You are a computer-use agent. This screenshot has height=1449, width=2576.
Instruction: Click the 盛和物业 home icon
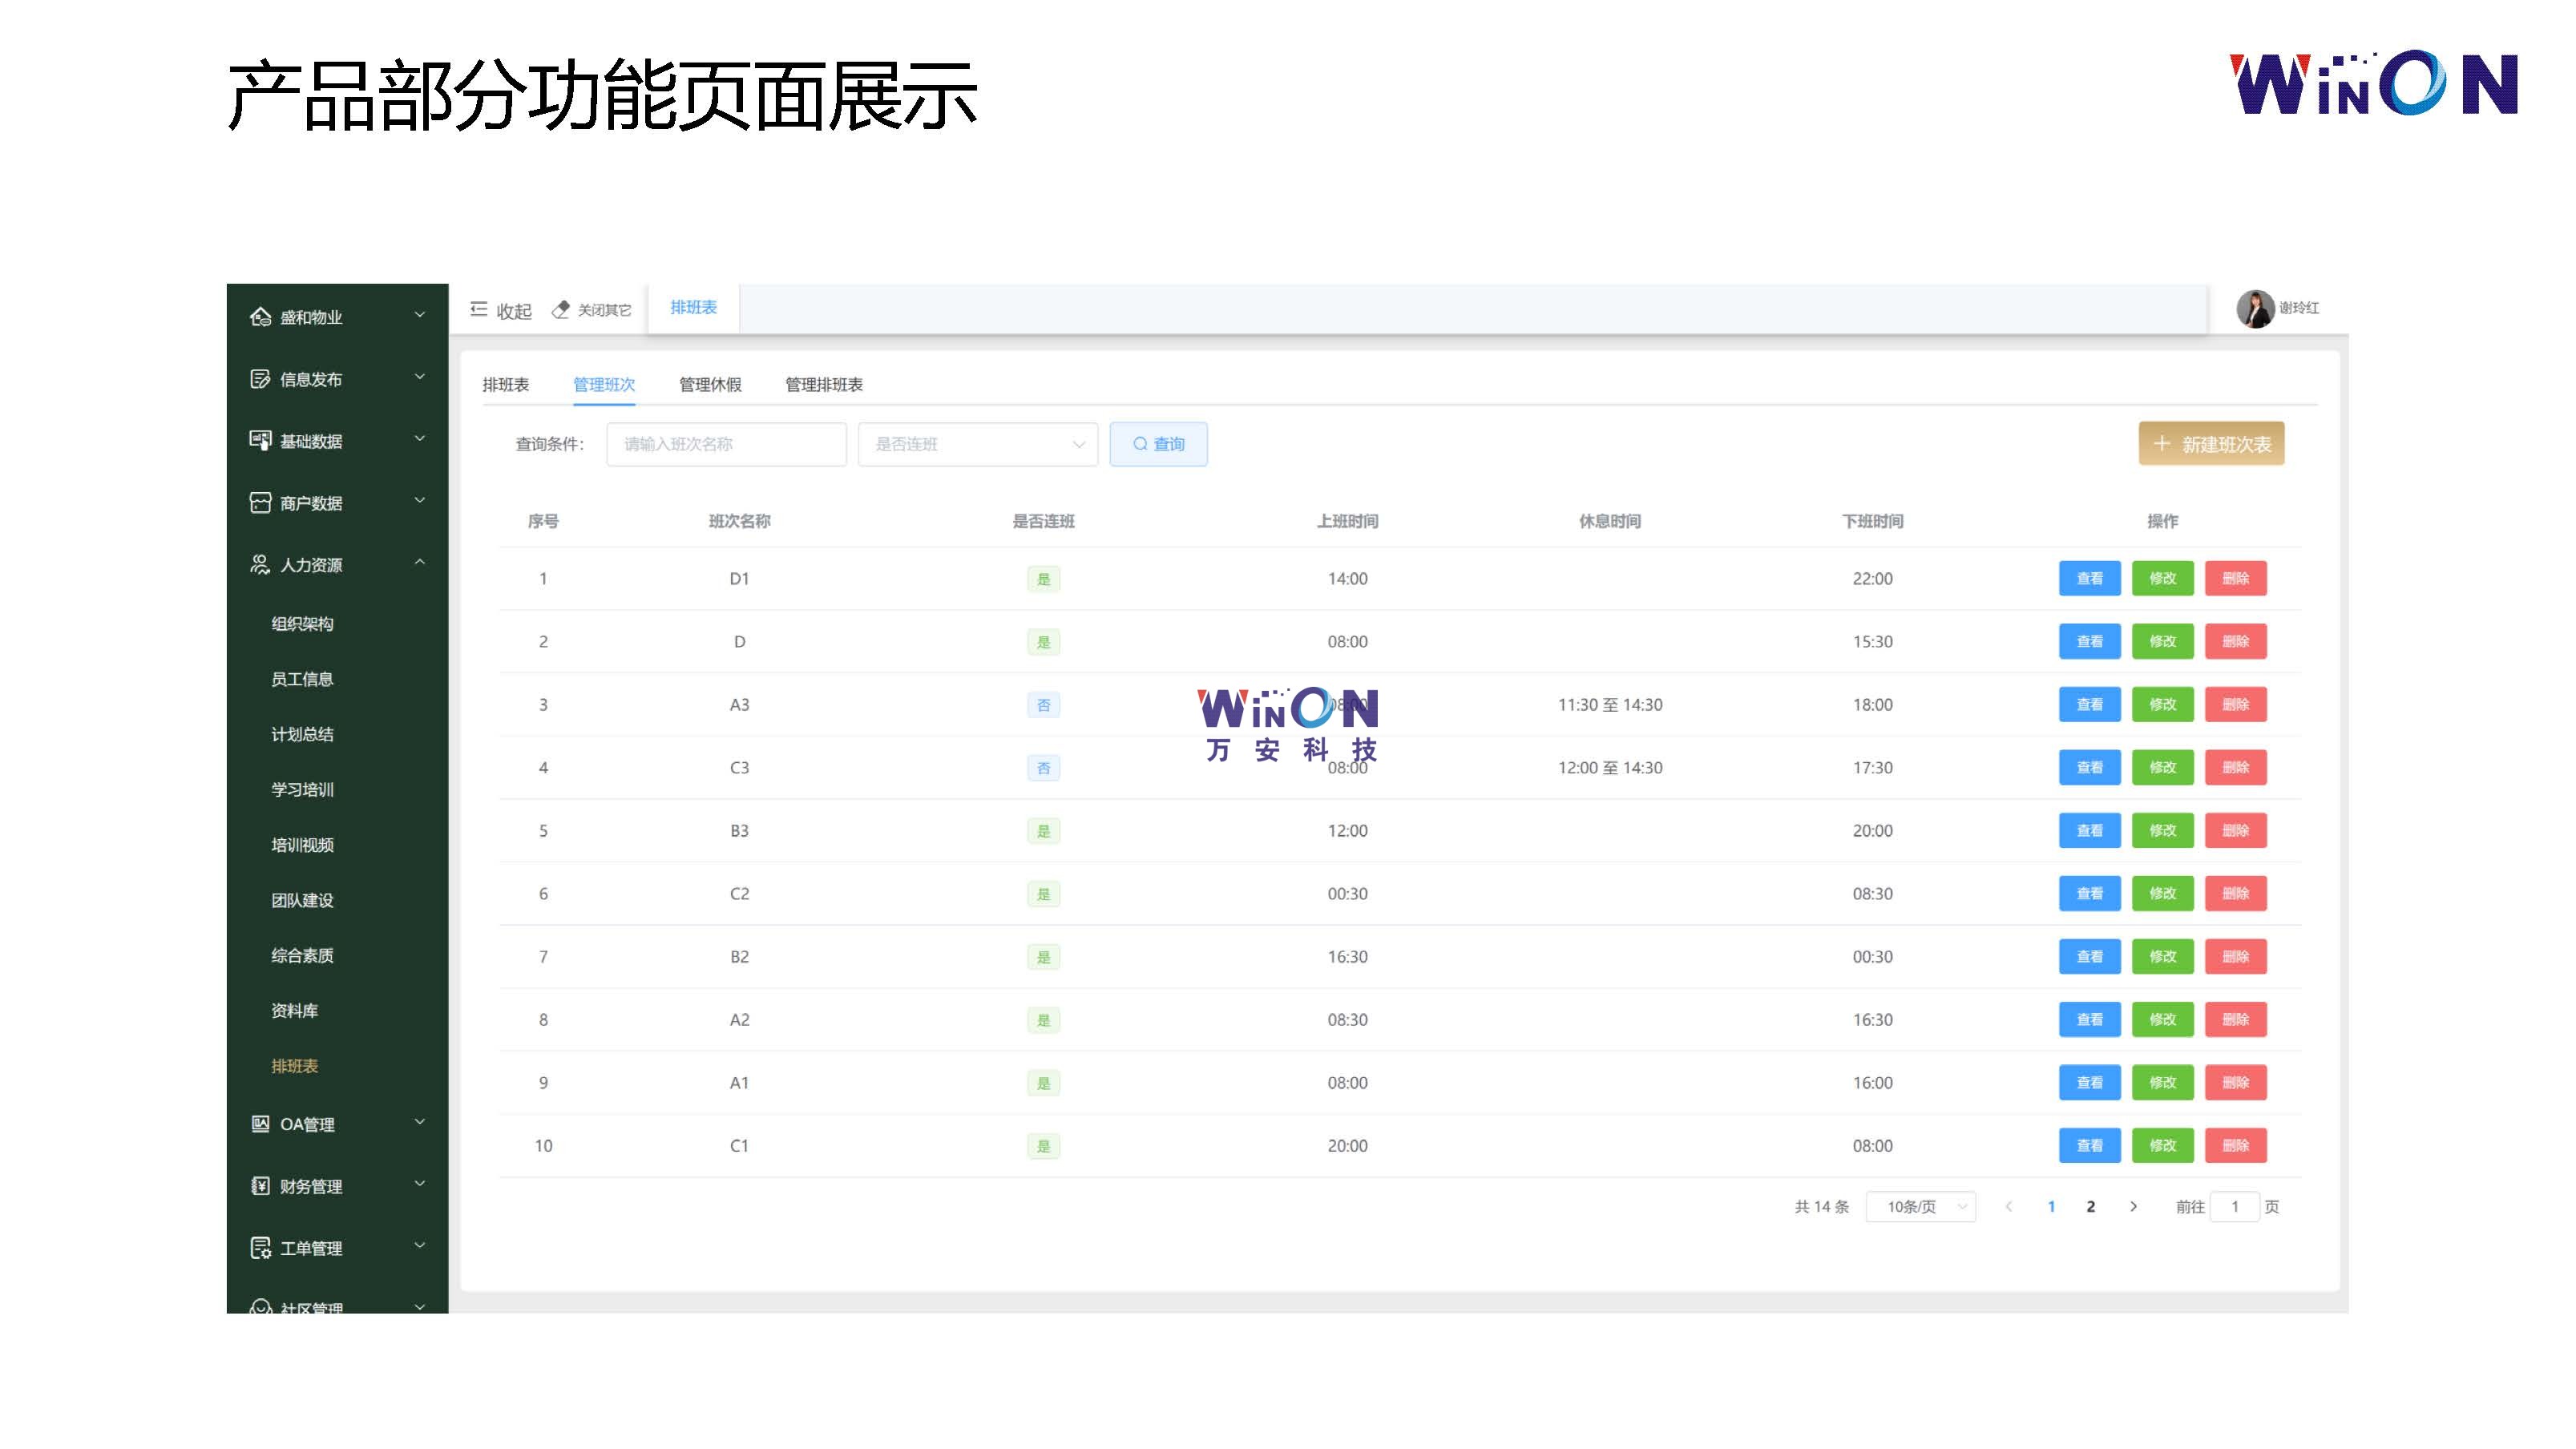260,317
